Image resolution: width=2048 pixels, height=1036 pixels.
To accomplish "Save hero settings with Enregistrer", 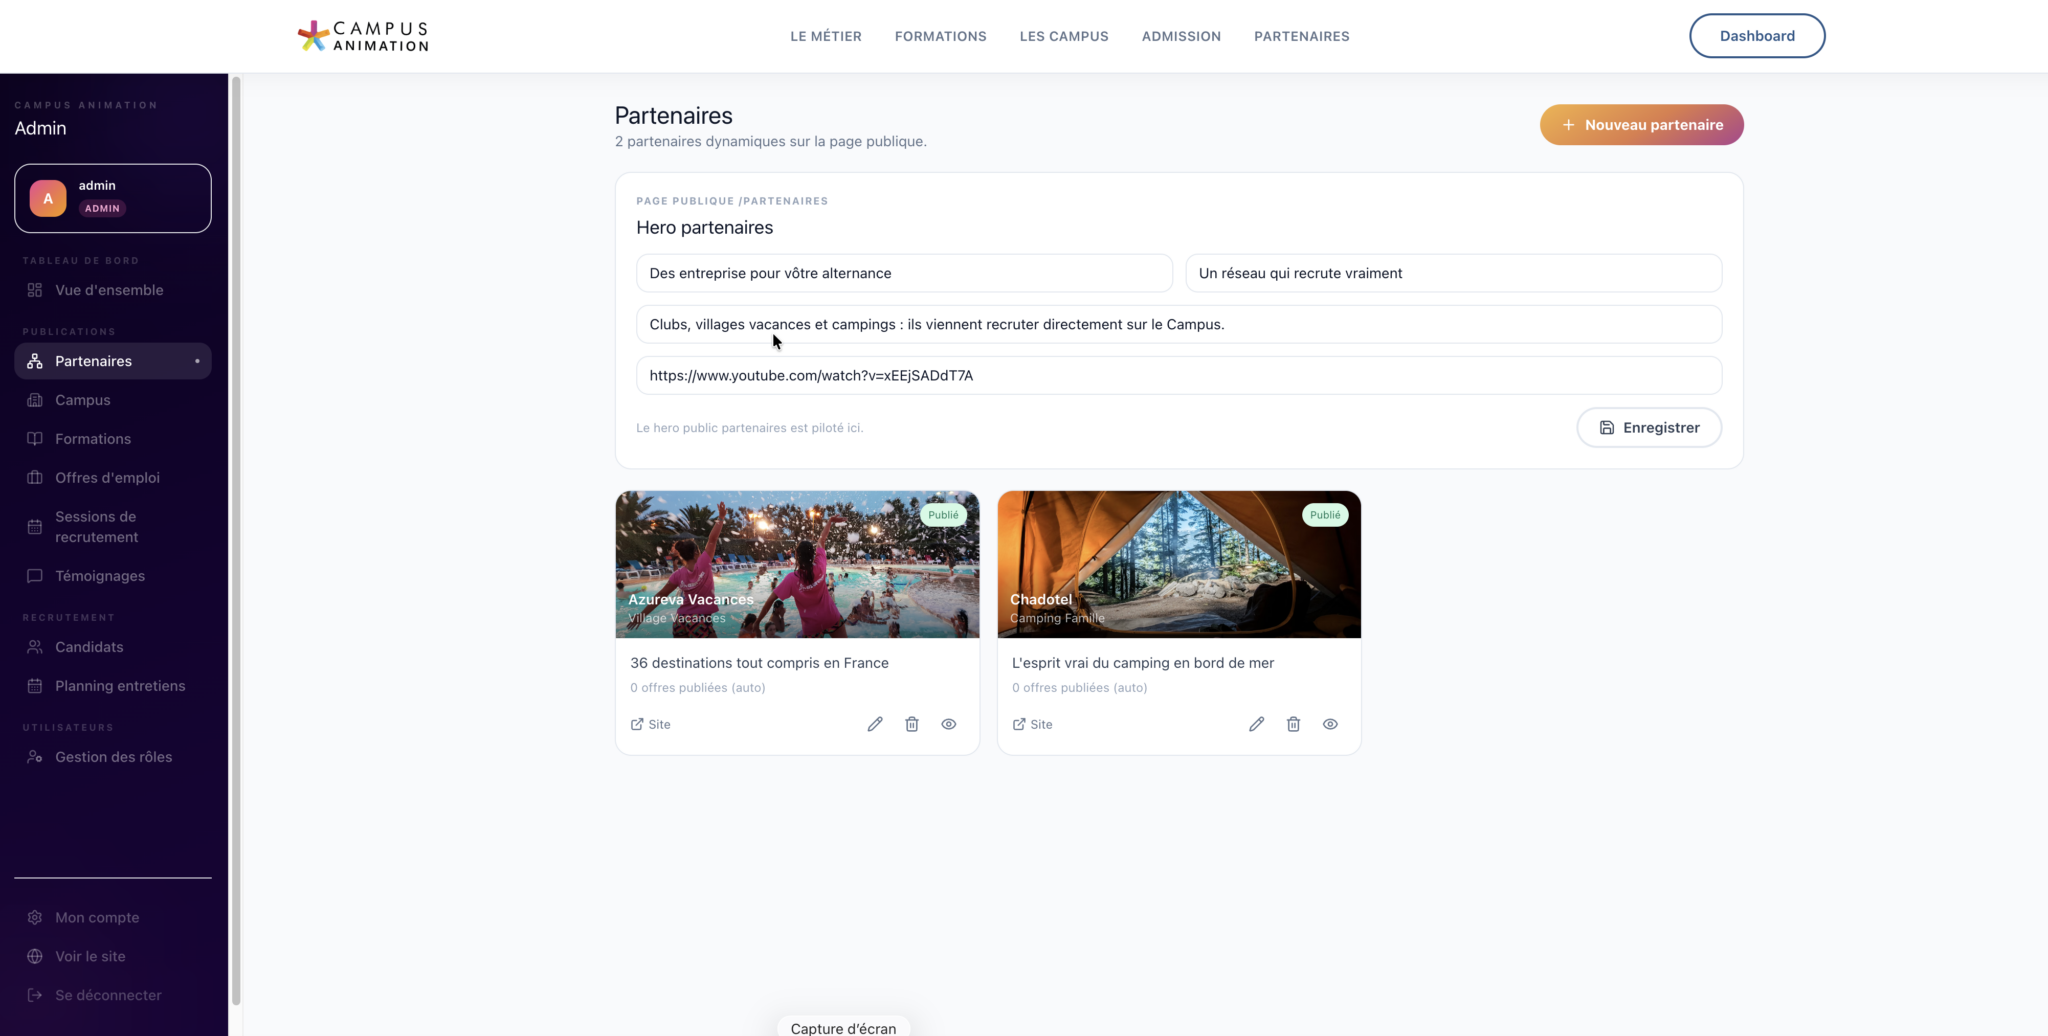I will tap(1648, 427).
